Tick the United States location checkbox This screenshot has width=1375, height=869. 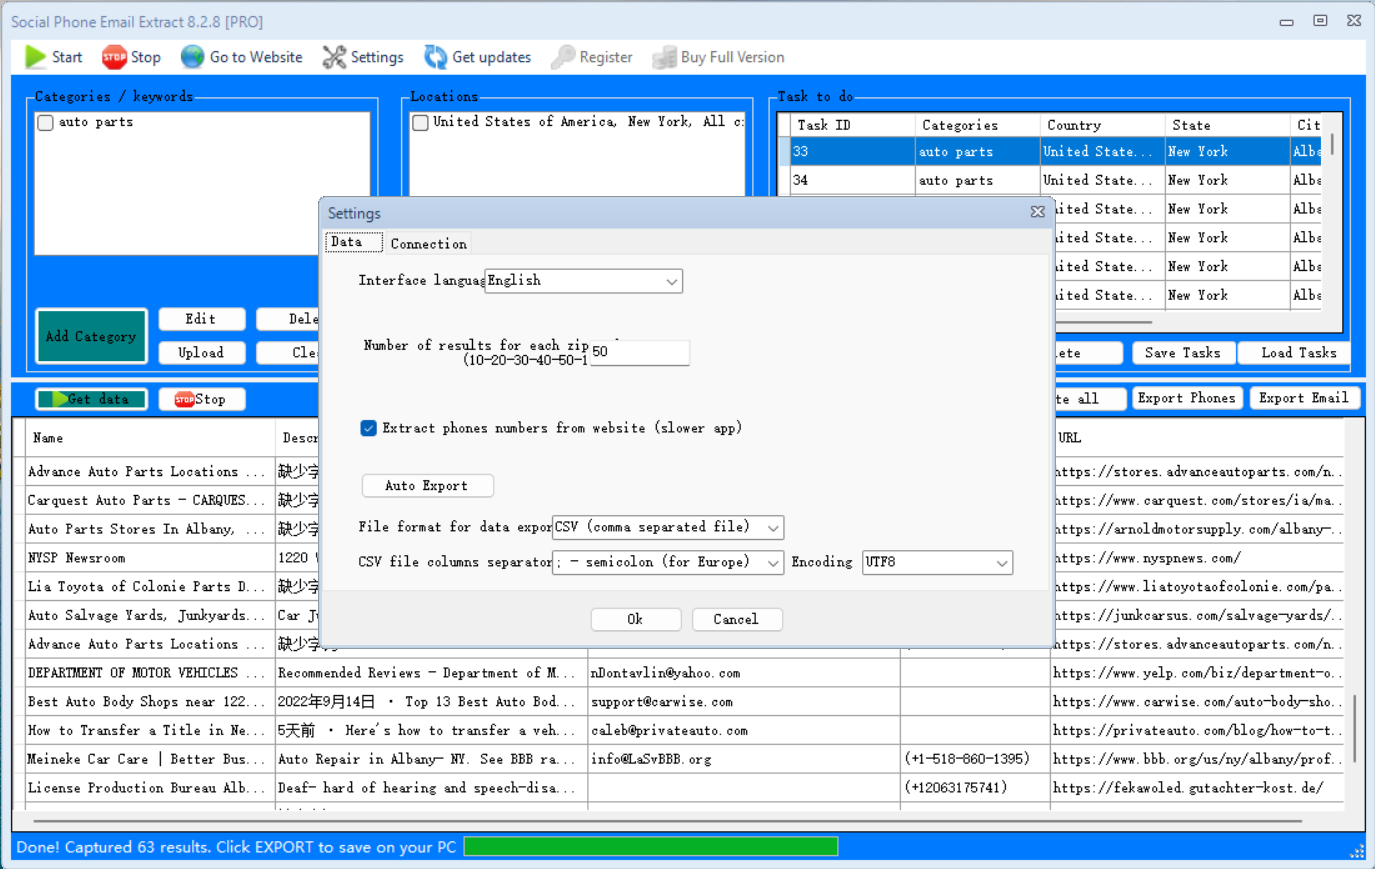421,123
